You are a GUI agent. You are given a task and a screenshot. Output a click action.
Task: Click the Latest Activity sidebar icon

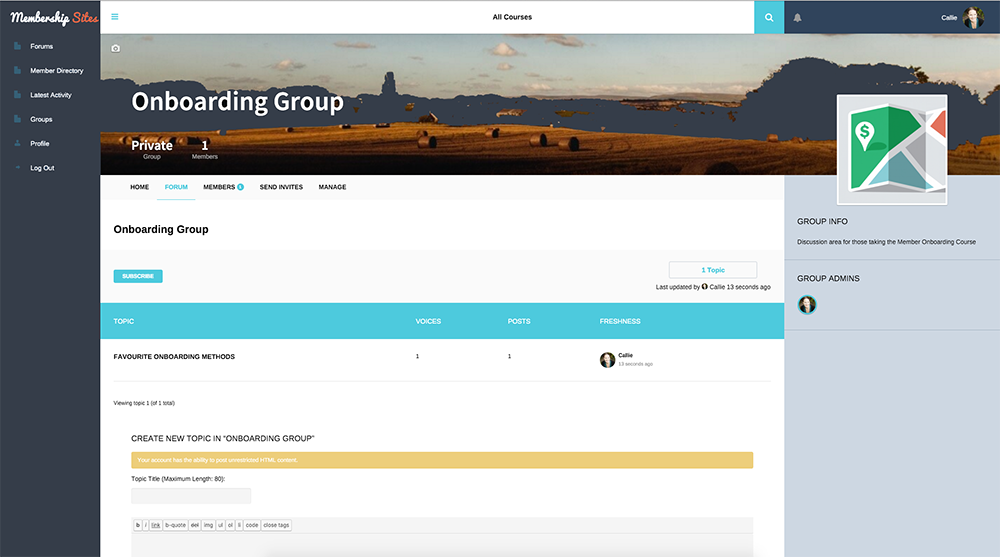pyautogui.click(x=18, y=94)
